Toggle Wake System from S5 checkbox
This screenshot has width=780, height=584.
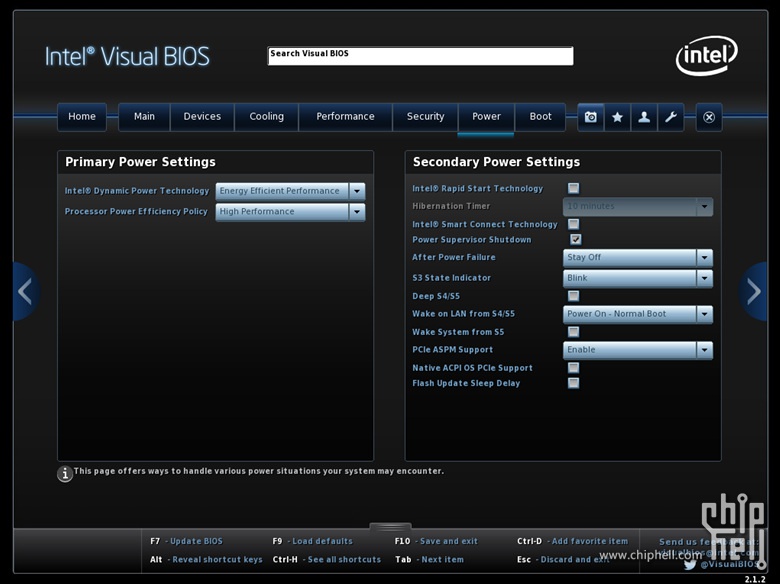coord(574,332)
